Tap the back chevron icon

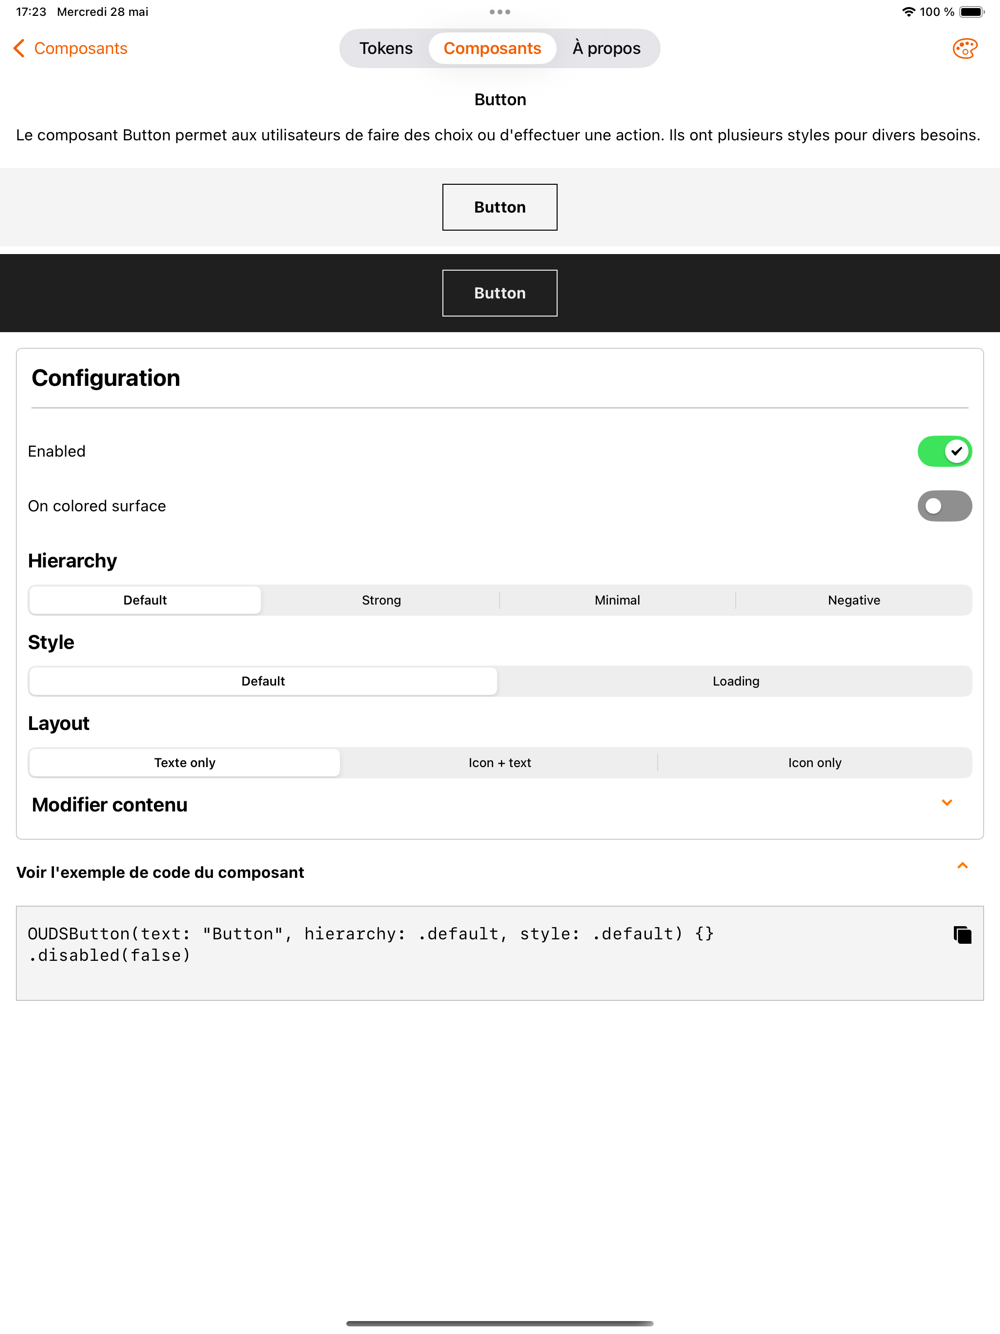[19, 48]
